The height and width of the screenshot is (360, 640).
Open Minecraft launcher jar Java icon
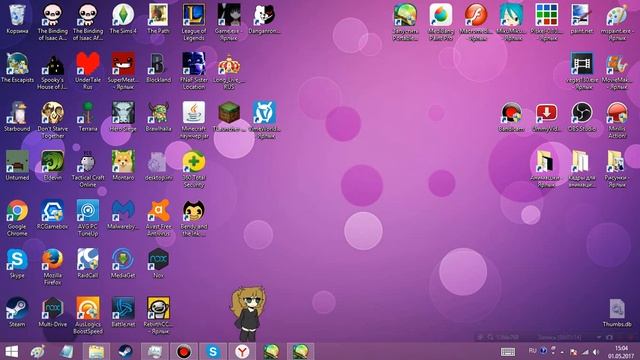[x=193, y=120]
